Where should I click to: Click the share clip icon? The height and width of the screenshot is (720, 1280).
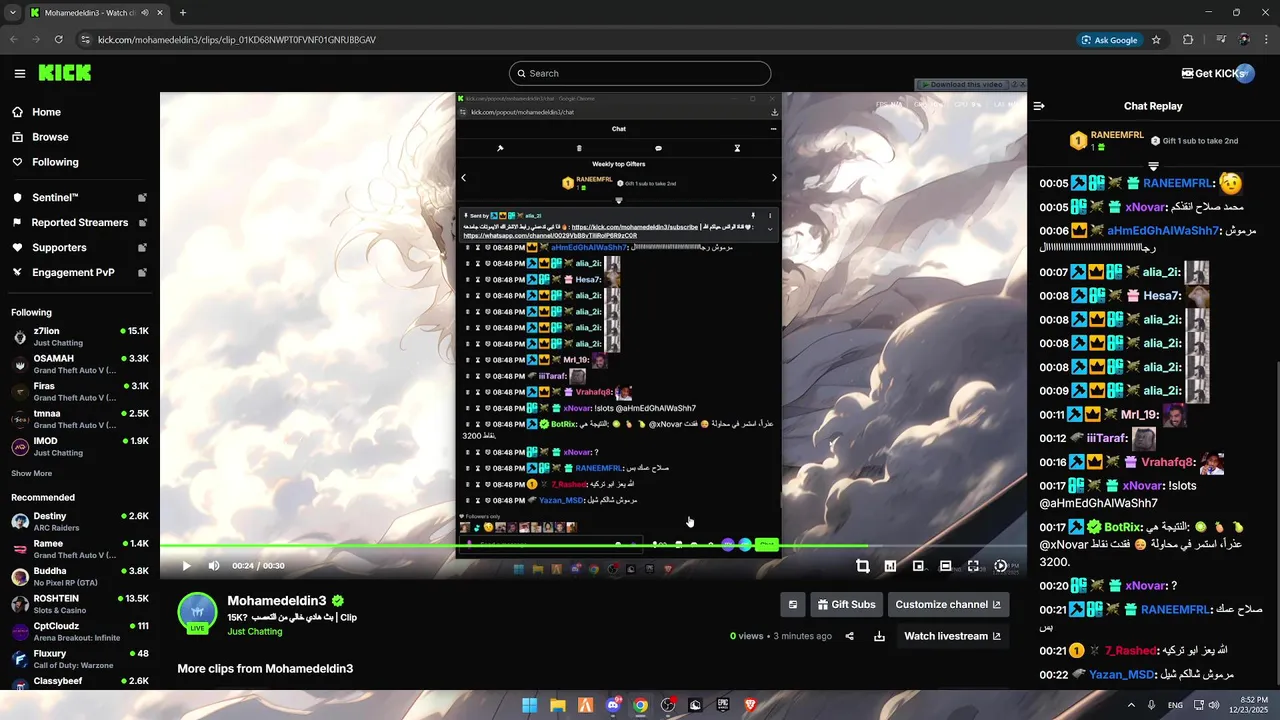click(x=849, y=636)
